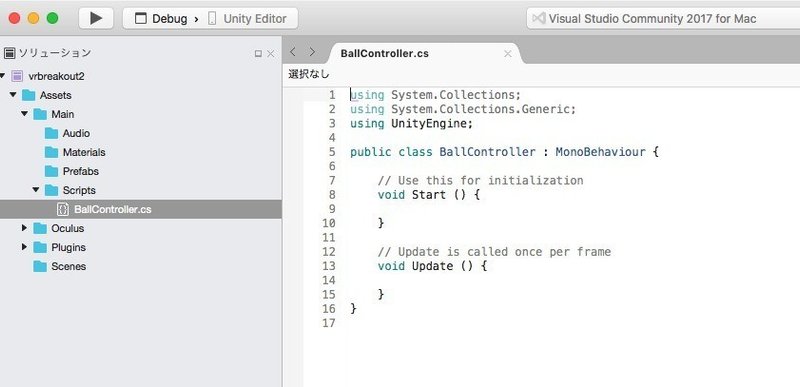Open the 選択なし breadcrumb selector
800x387 pixels.
309,74
